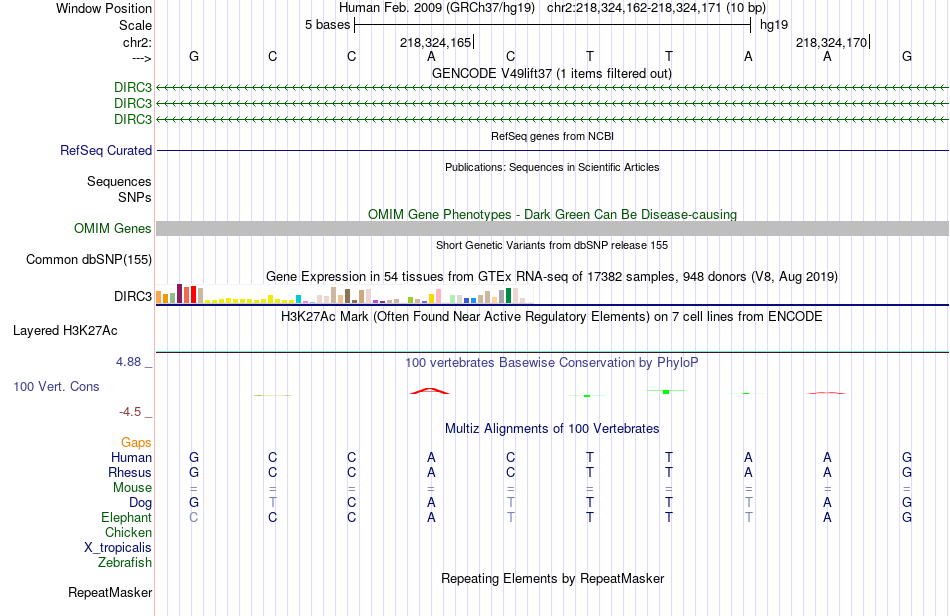Click the 218,324,165 position marker
950x616 pixels.
tap(436, 42)
